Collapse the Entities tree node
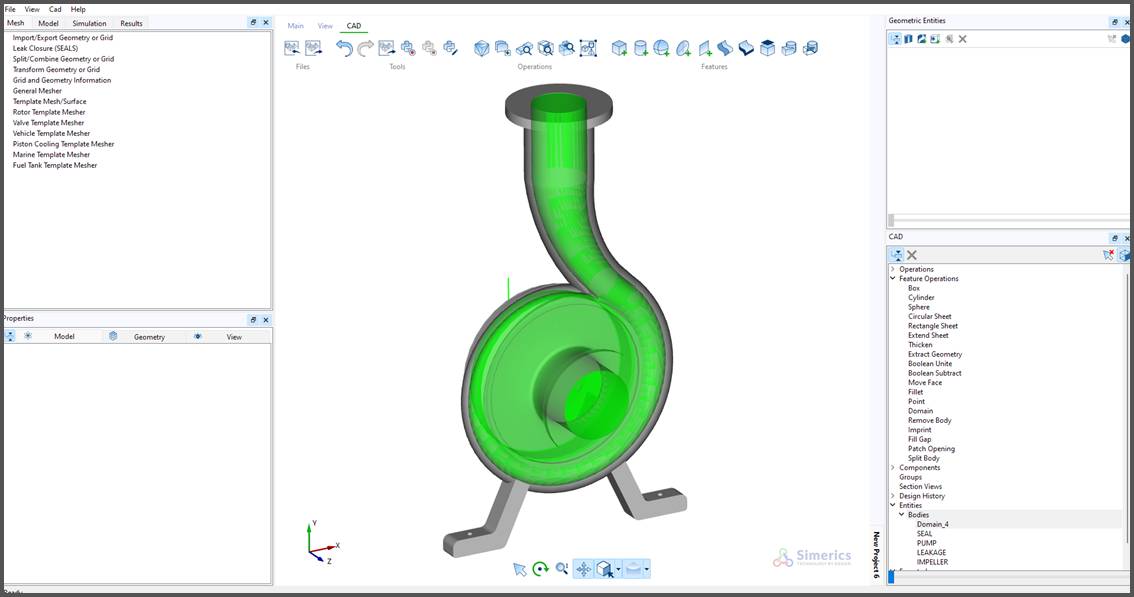Screen dimensions: 1134x597 coord(893,505)
